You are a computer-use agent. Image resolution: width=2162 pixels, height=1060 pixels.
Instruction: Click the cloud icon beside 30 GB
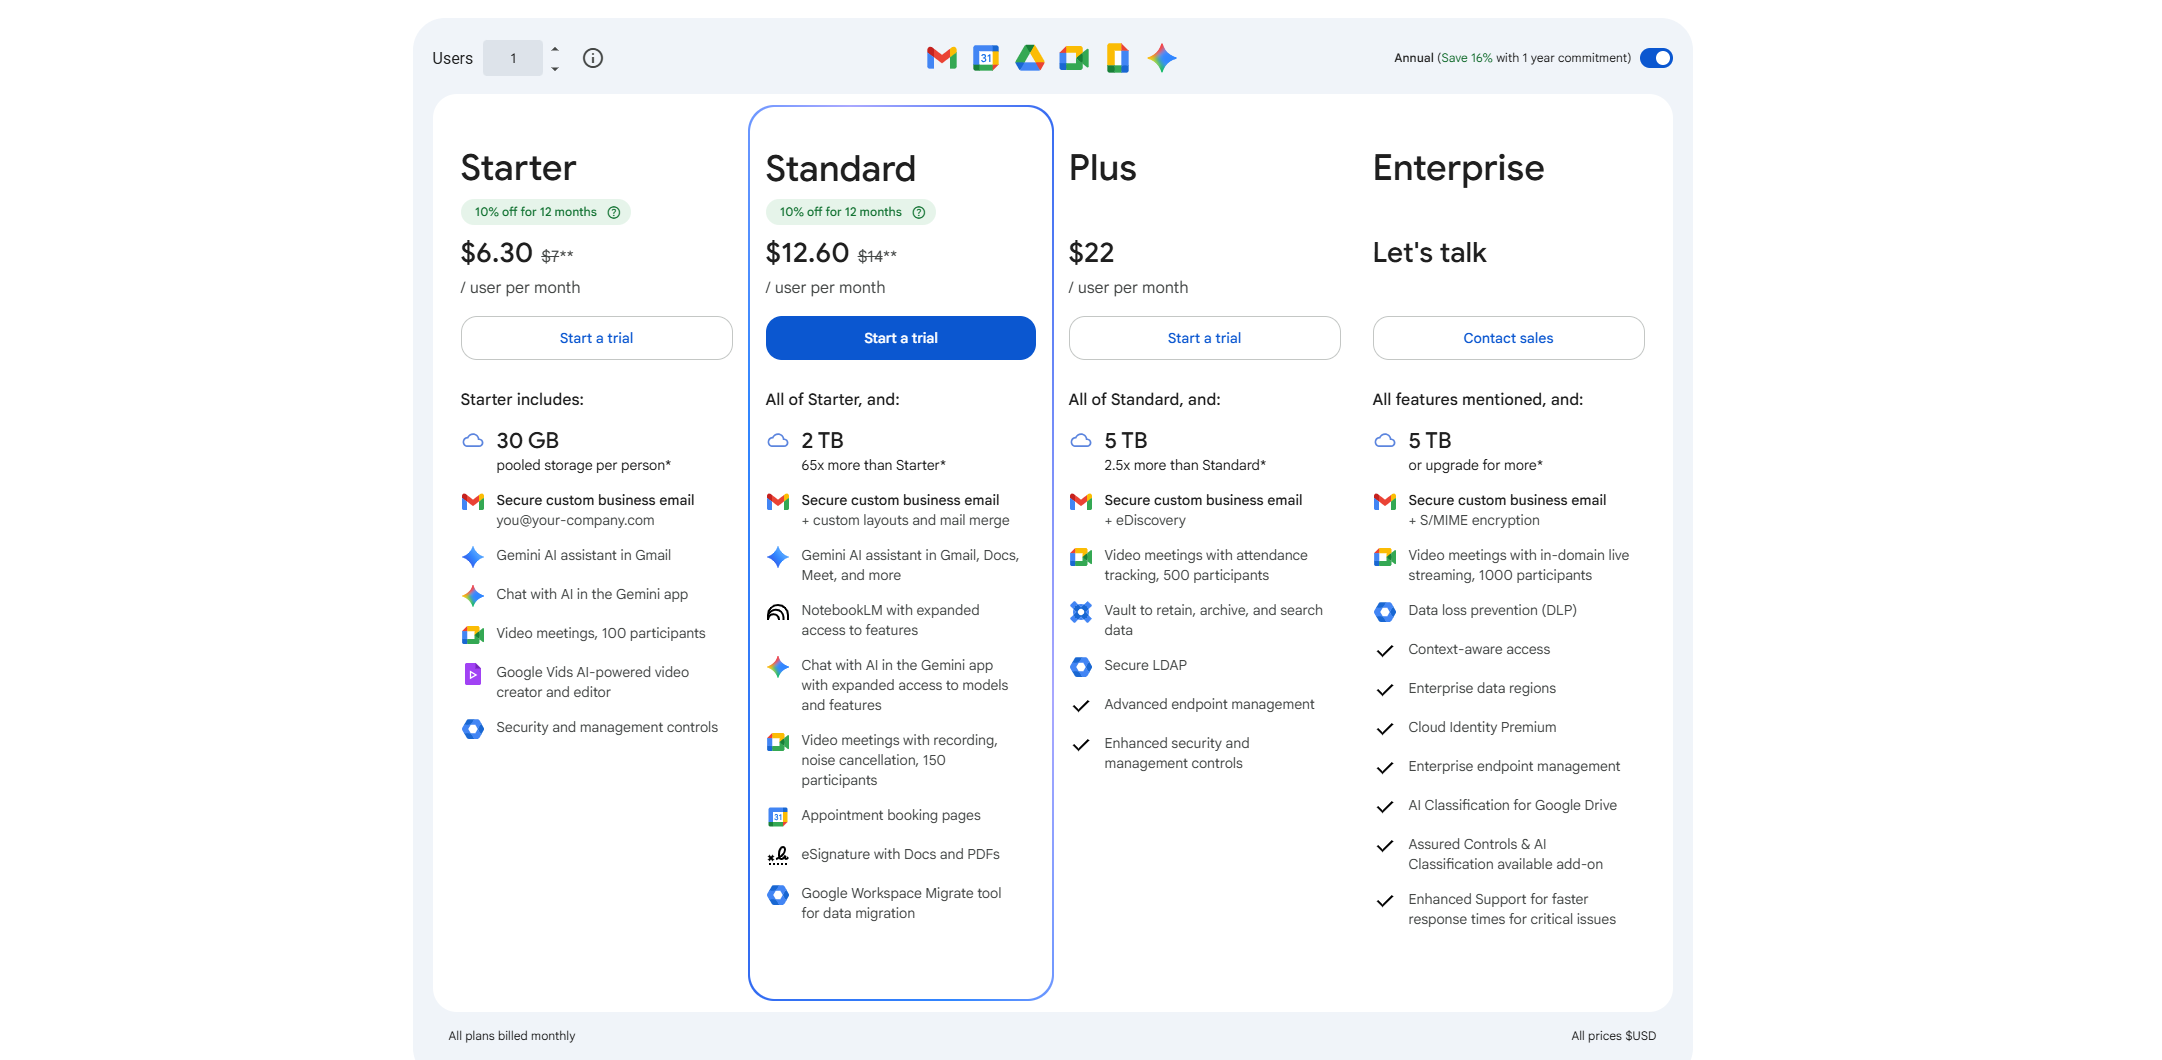pos(473,440)
